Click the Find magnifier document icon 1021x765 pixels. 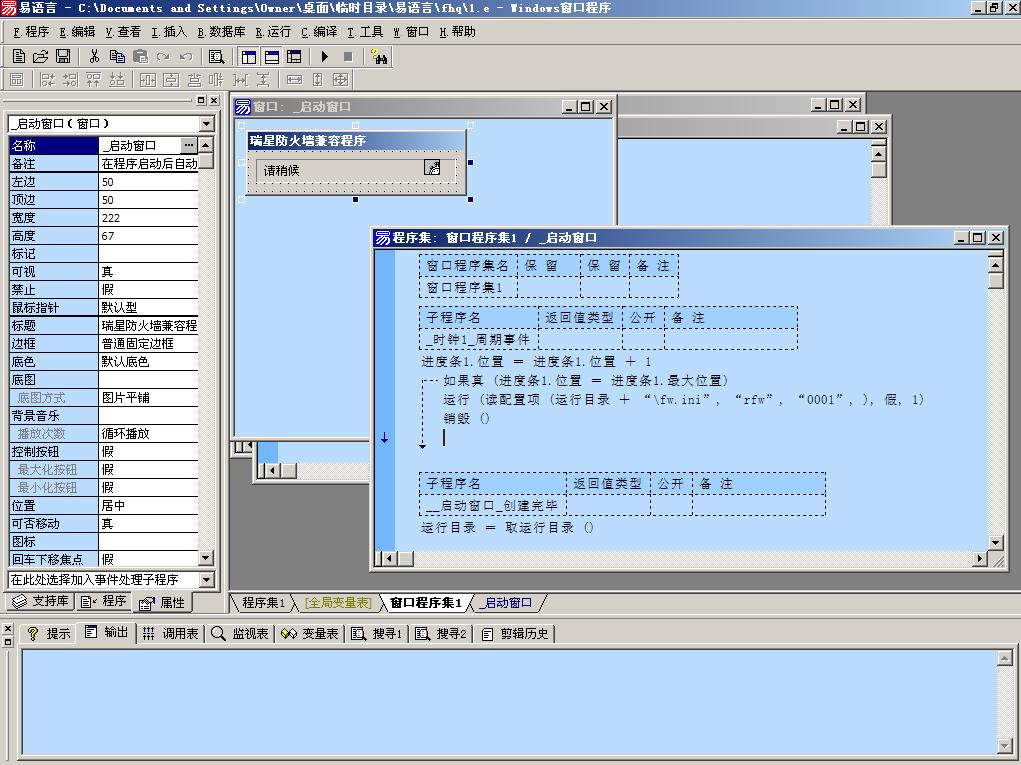pos(216,57)
